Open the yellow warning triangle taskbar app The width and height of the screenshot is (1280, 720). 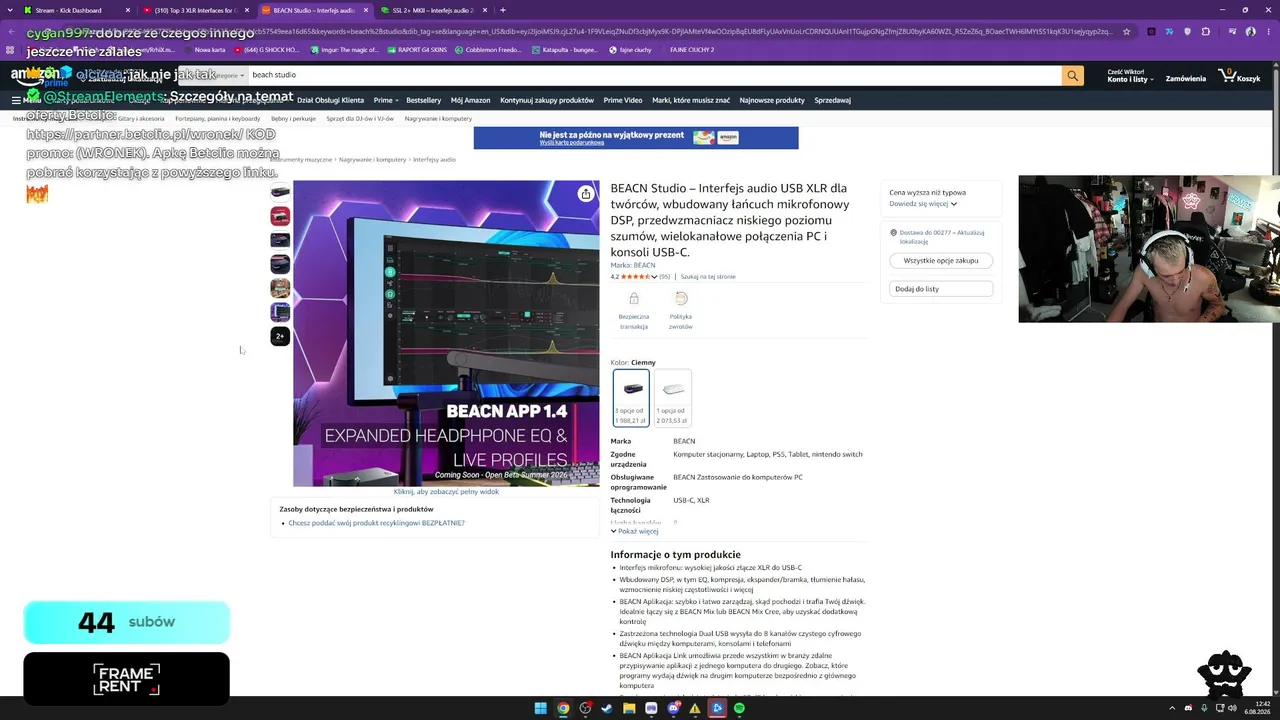tap(695, 708)
